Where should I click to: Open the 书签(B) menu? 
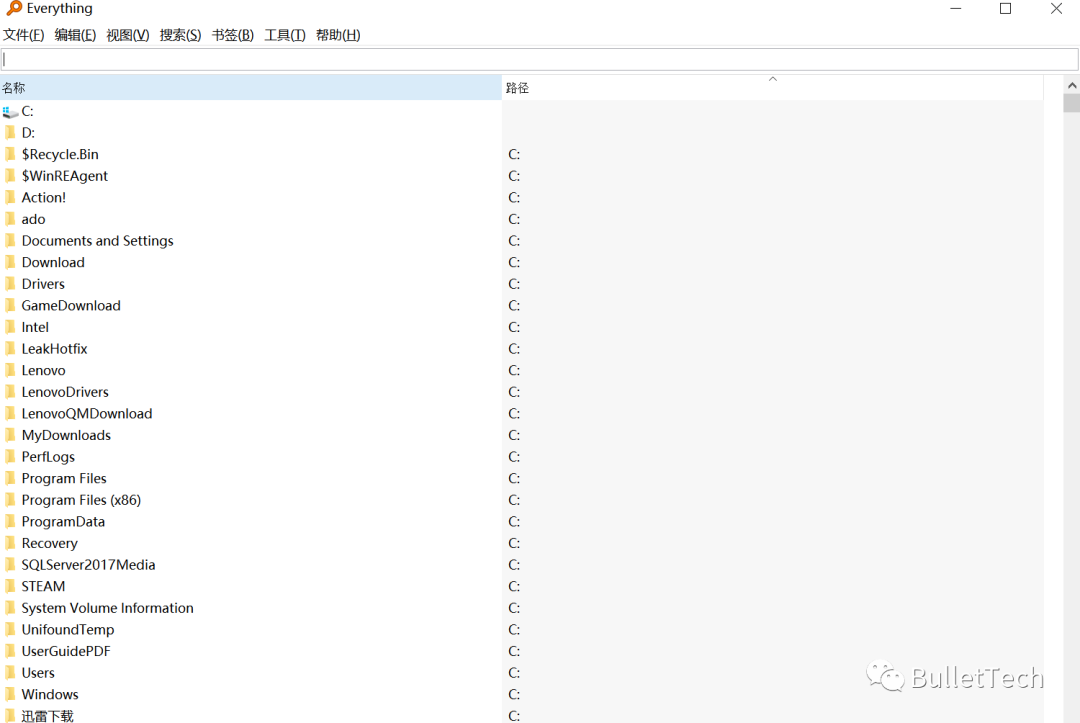click(233, 35)
